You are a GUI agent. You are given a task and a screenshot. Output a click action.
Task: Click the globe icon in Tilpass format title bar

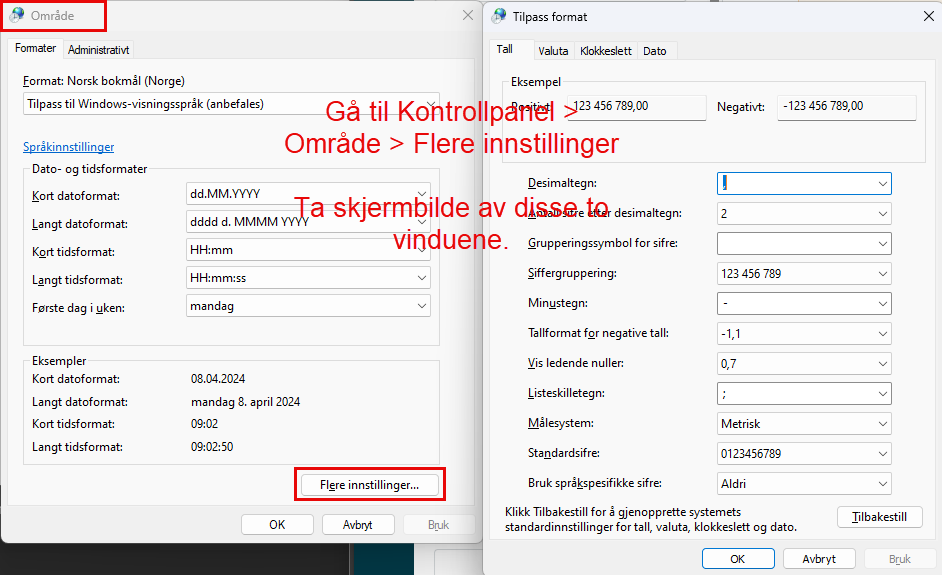pos(499,17)
